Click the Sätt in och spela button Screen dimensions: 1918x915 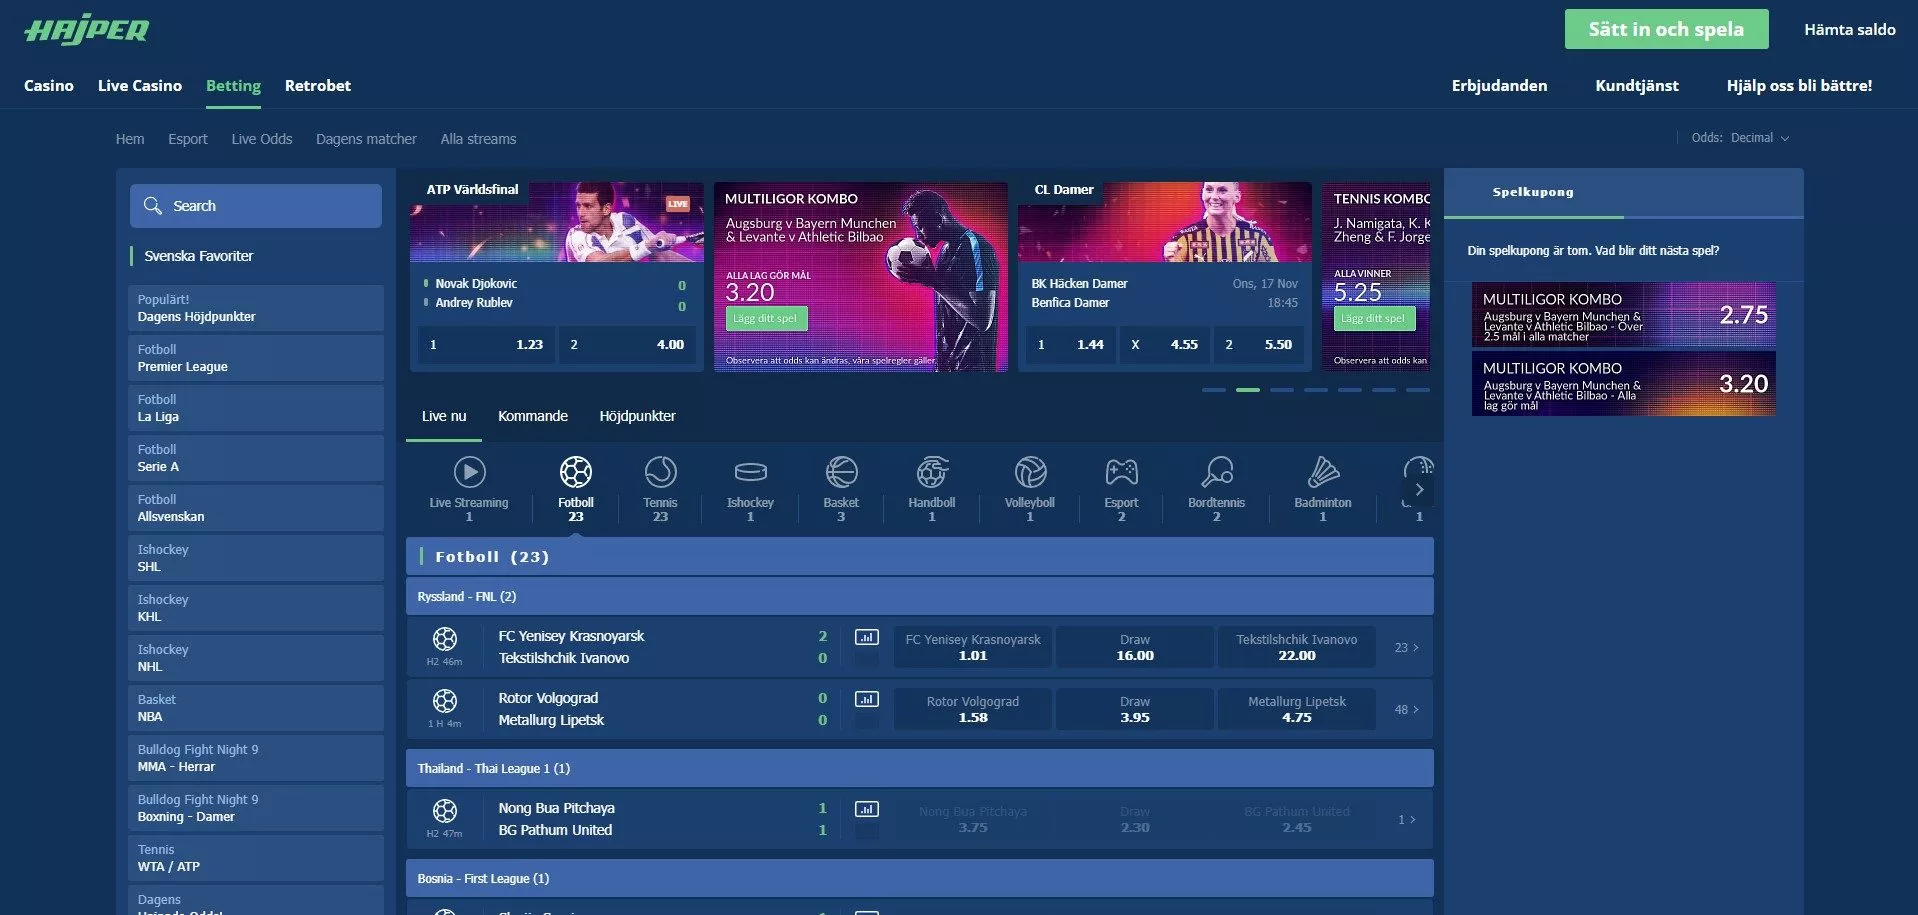tap(1666, 29)
